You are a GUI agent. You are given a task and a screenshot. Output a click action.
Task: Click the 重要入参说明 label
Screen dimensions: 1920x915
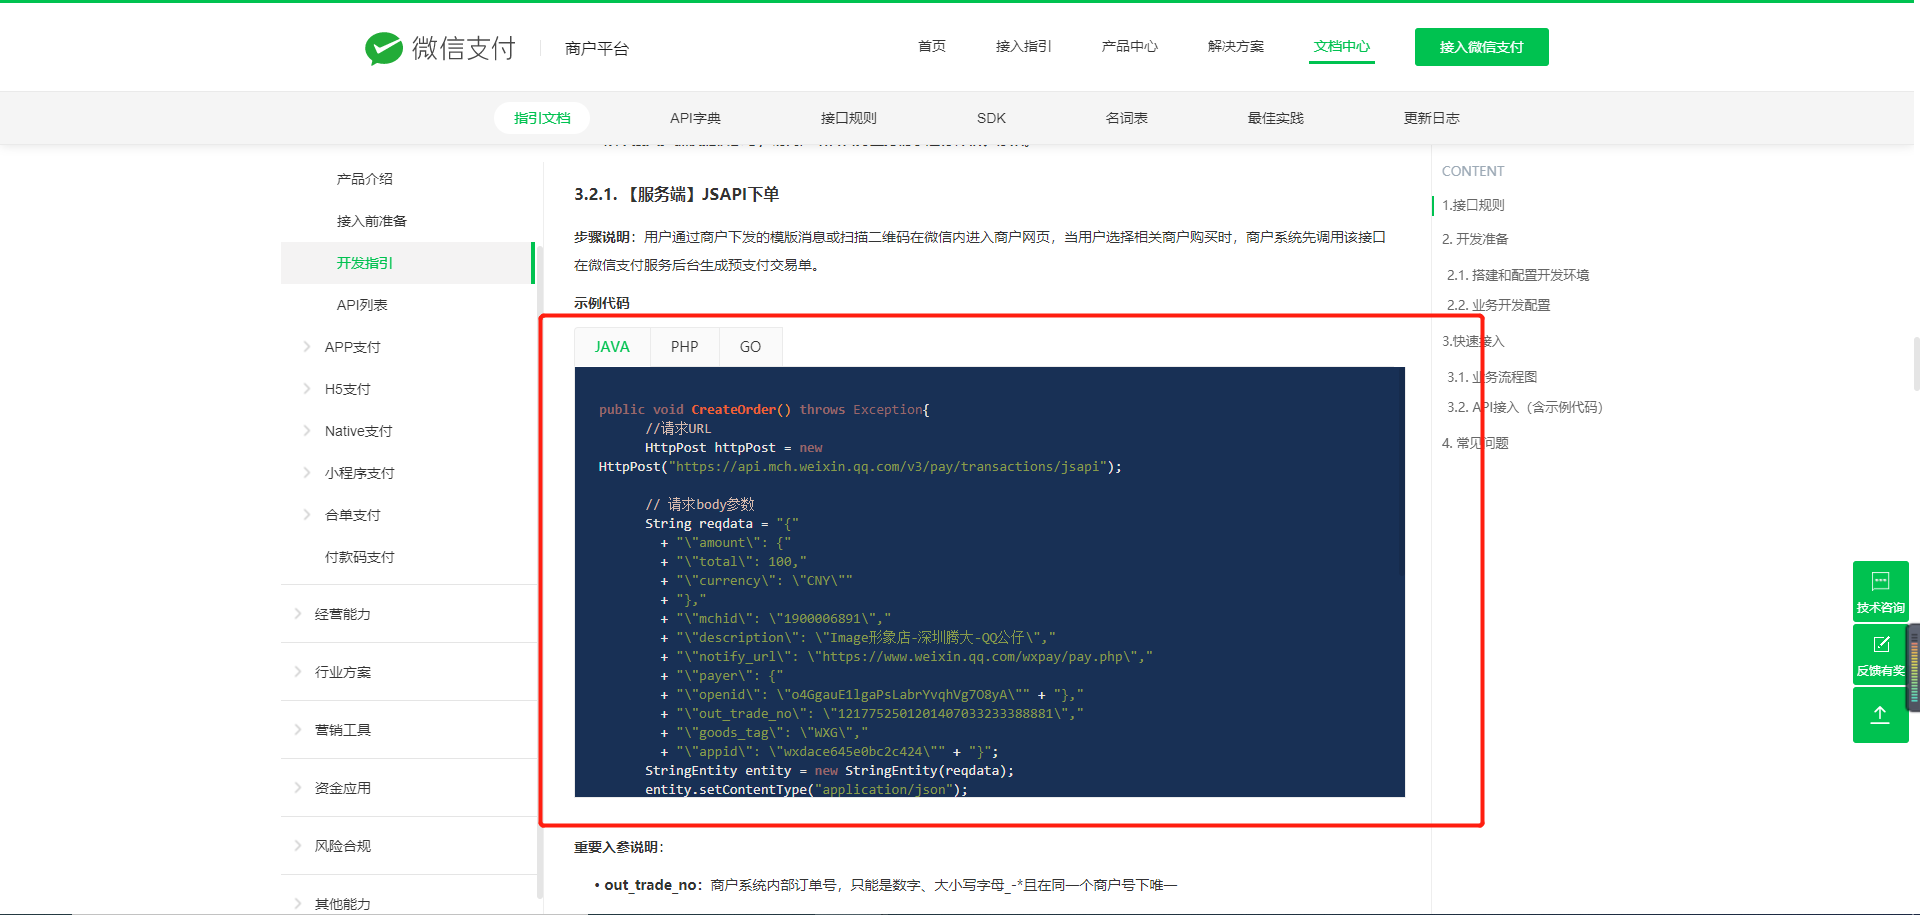619,847
